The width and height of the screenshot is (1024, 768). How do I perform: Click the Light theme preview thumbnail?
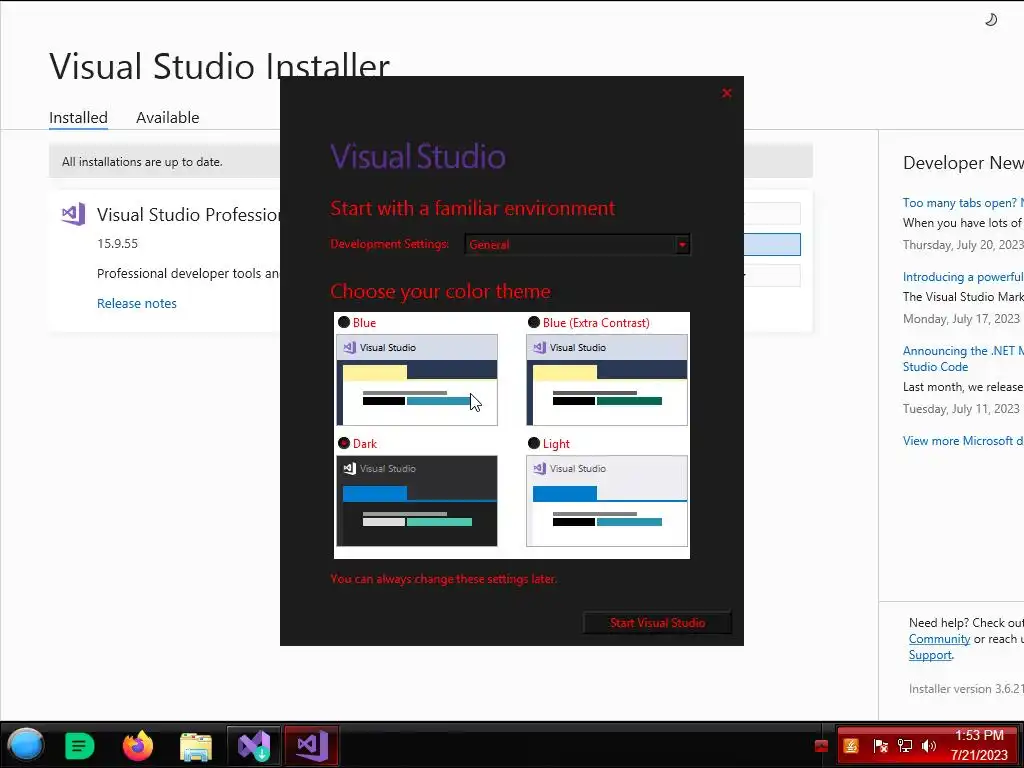pos(607,501)
